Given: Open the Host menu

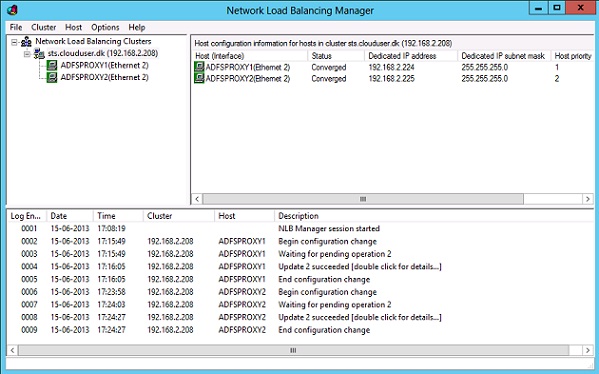Looking at the screenshot, I should point(73,28).
